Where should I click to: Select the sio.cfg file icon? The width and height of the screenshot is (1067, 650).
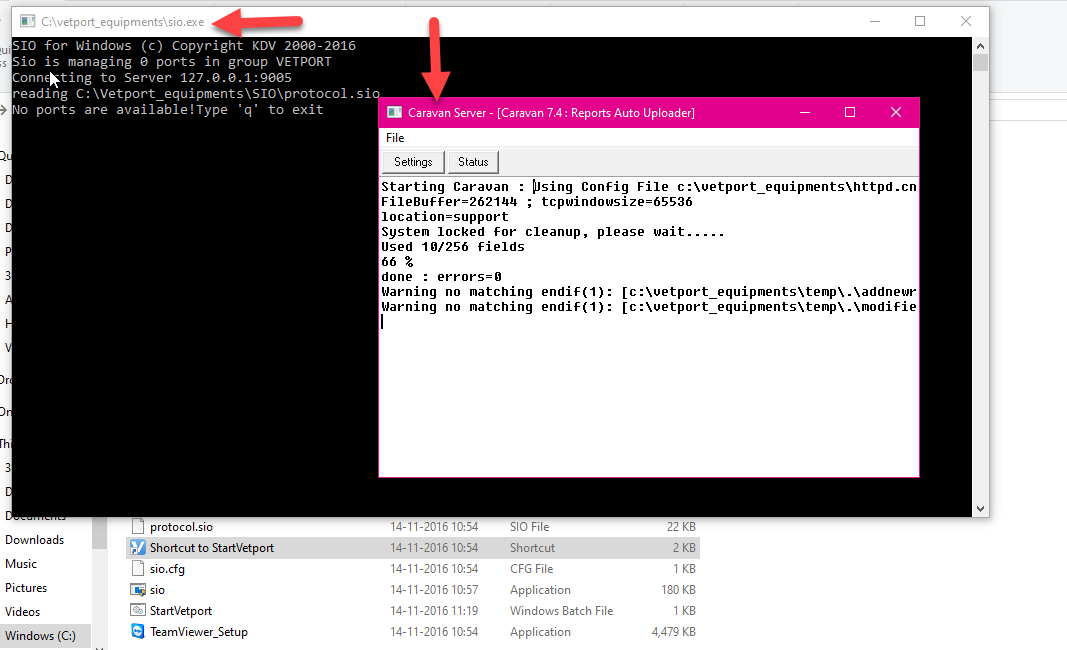(x=138, y=569)
